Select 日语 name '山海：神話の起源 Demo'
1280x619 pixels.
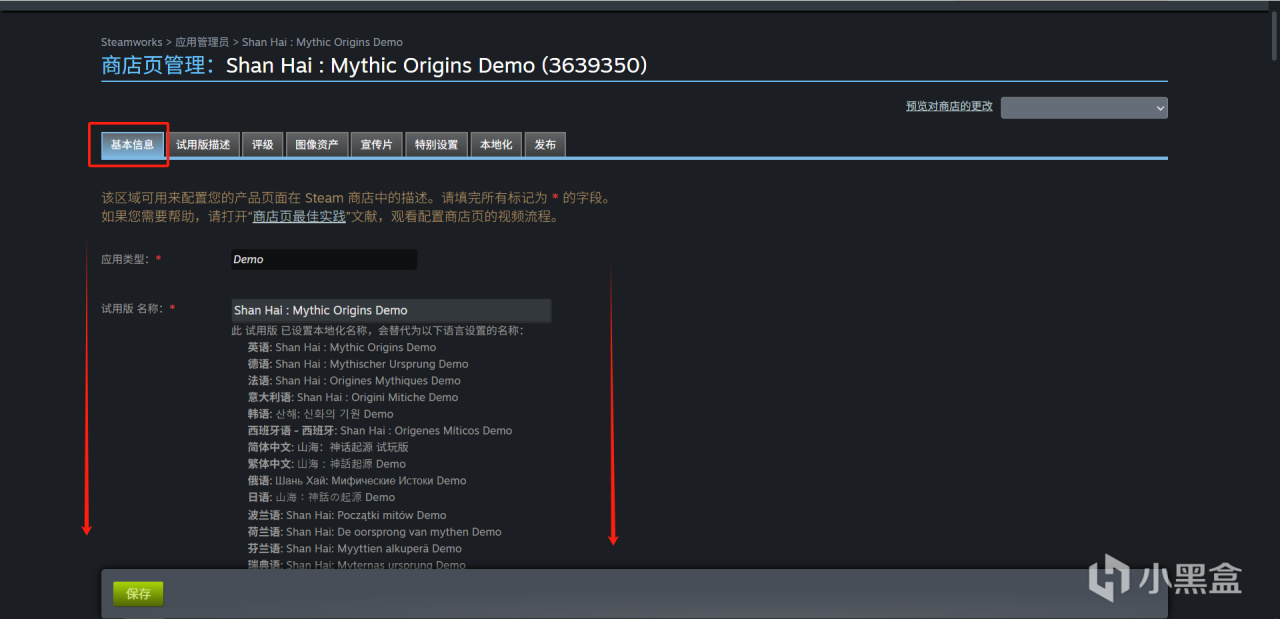click(335, 497)
